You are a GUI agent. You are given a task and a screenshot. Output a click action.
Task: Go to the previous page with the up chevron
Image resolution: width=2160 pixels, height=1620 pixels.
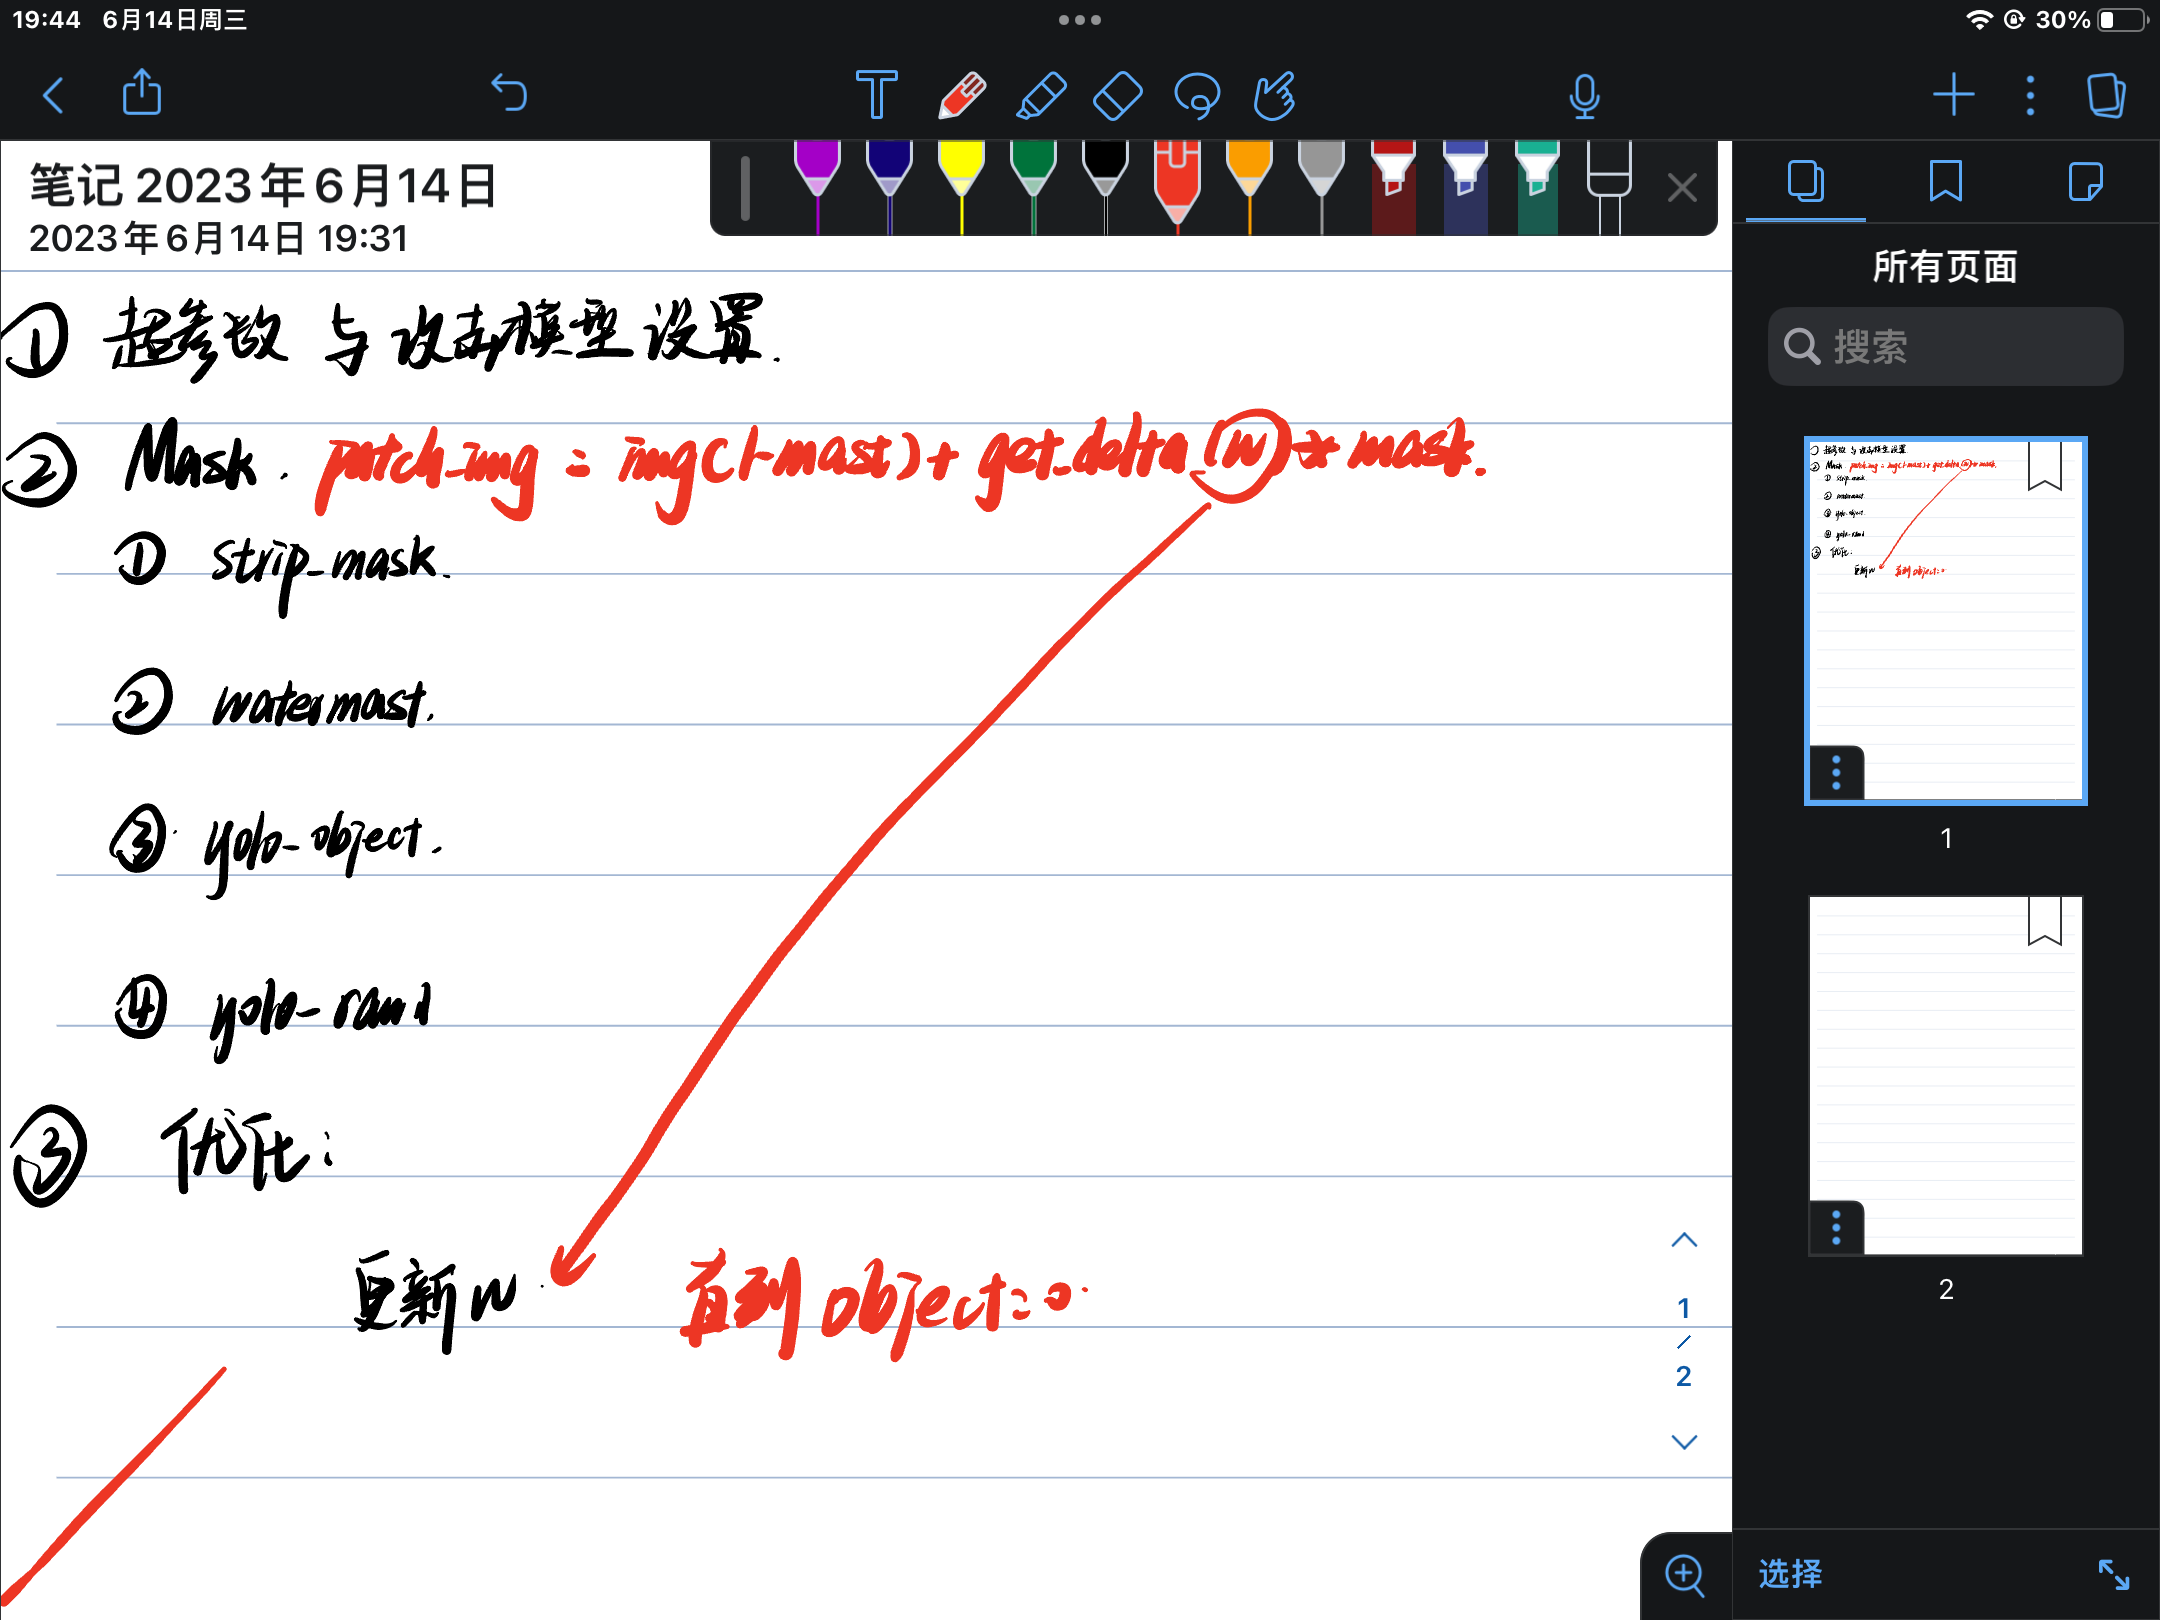1684,1240
